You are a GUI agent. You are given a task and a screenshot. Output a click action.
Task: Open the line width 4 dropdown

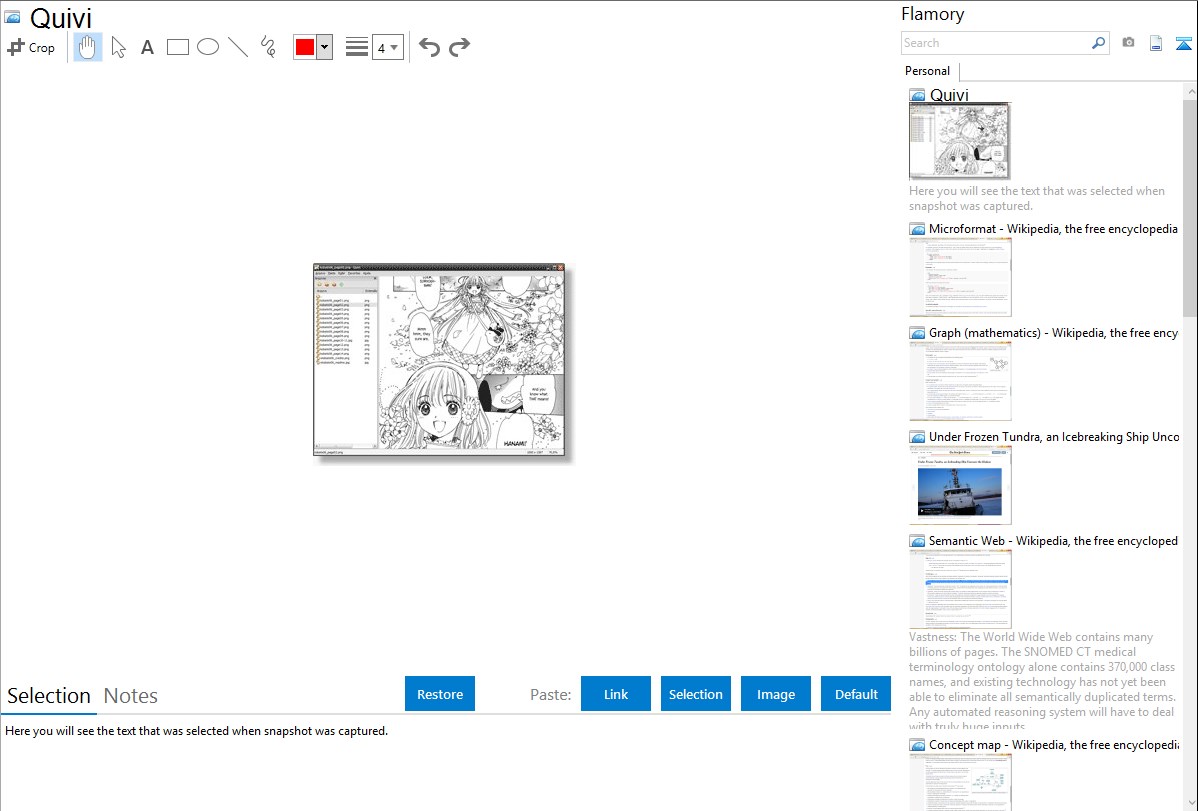[387, 47]
